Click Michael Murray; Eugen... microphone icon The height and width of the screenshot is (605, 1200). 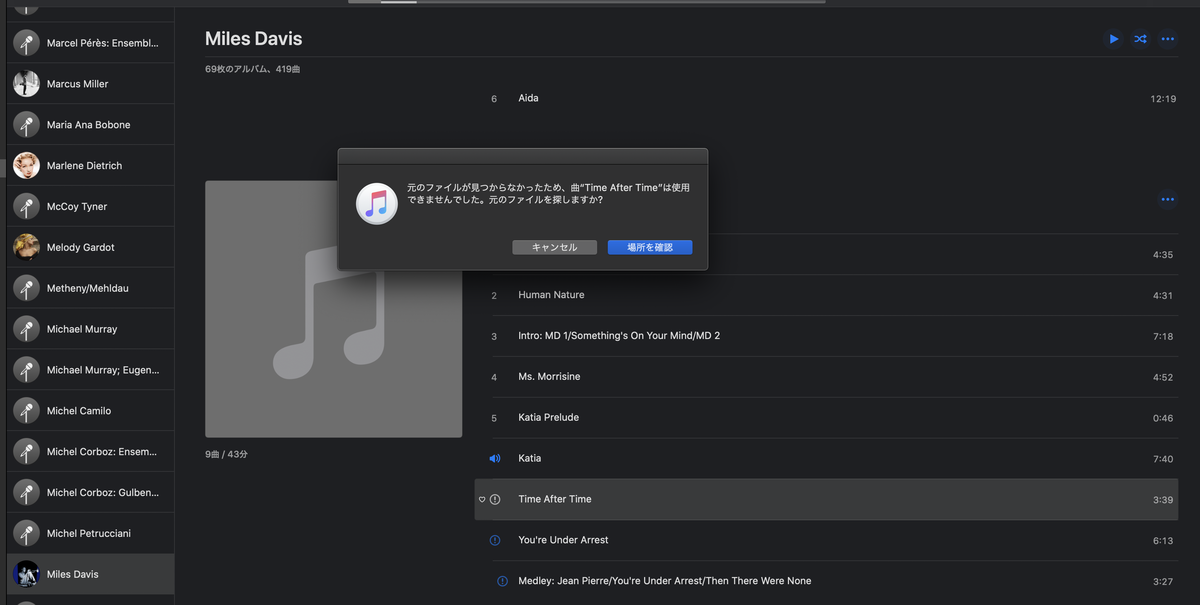pyautogui.click(x=27, y=370)
